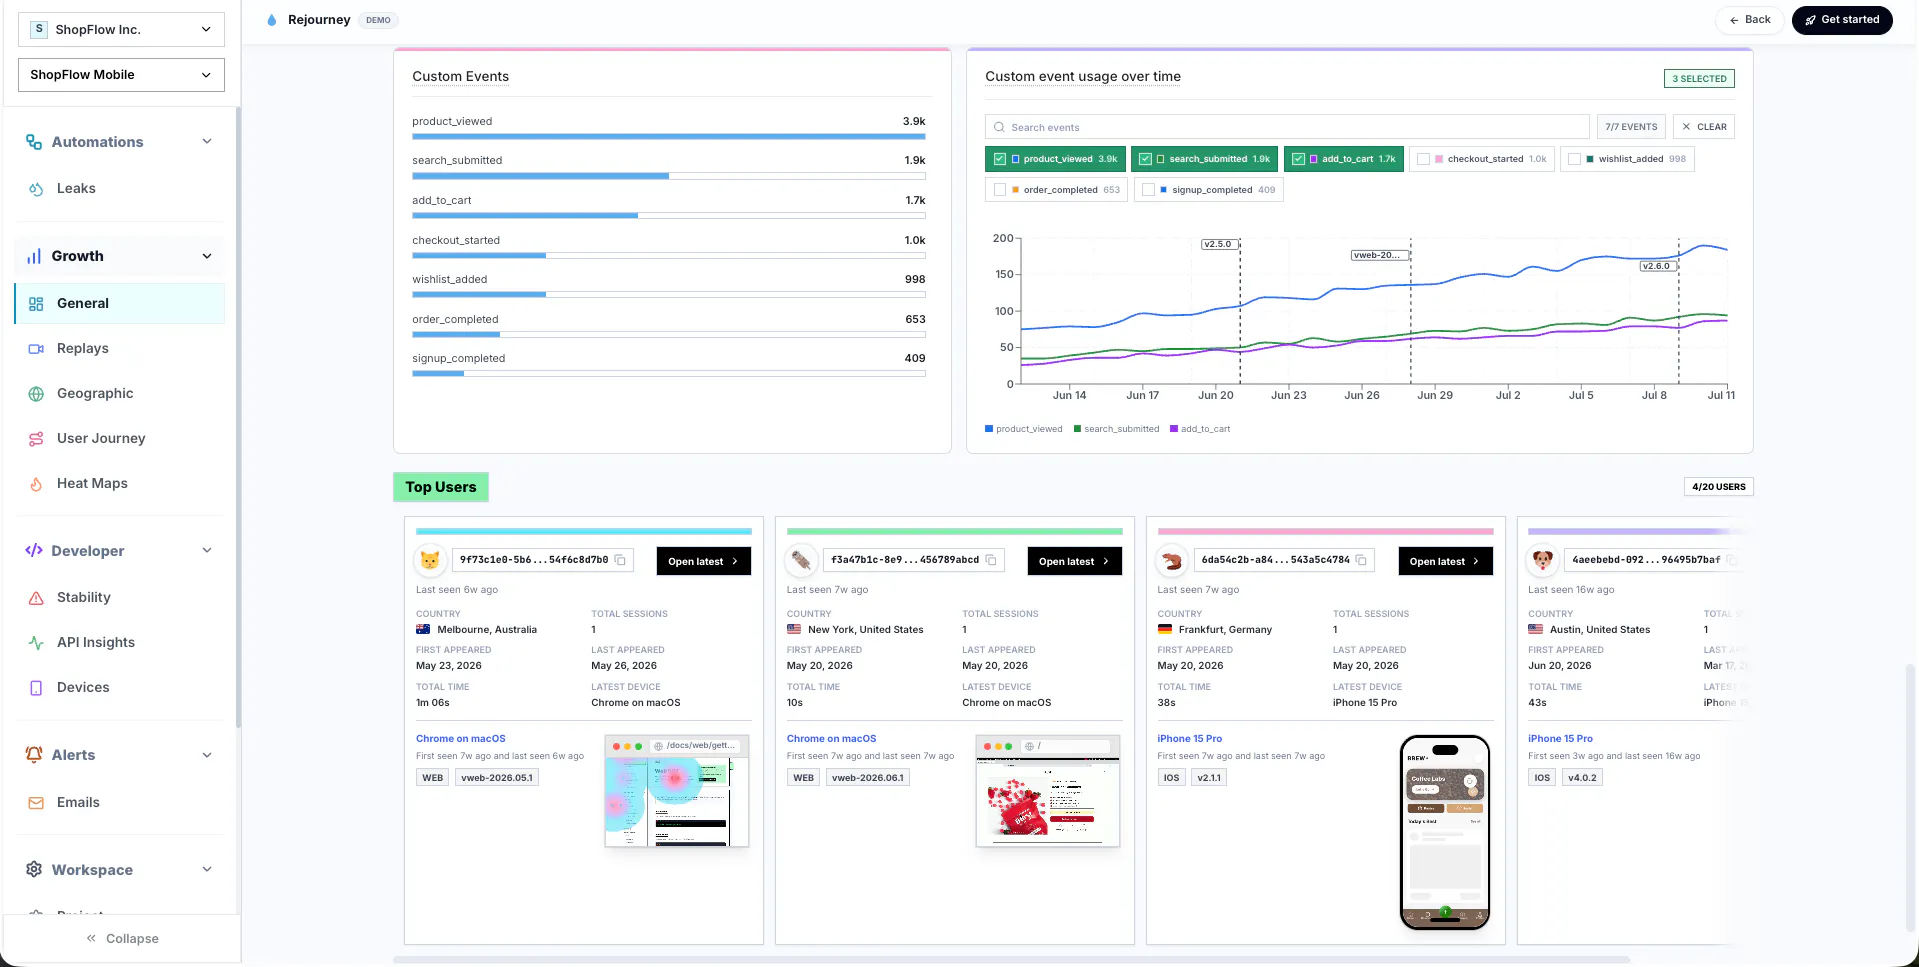
Task: Collapse the Growth section chevron
Action: pos(207,257)
